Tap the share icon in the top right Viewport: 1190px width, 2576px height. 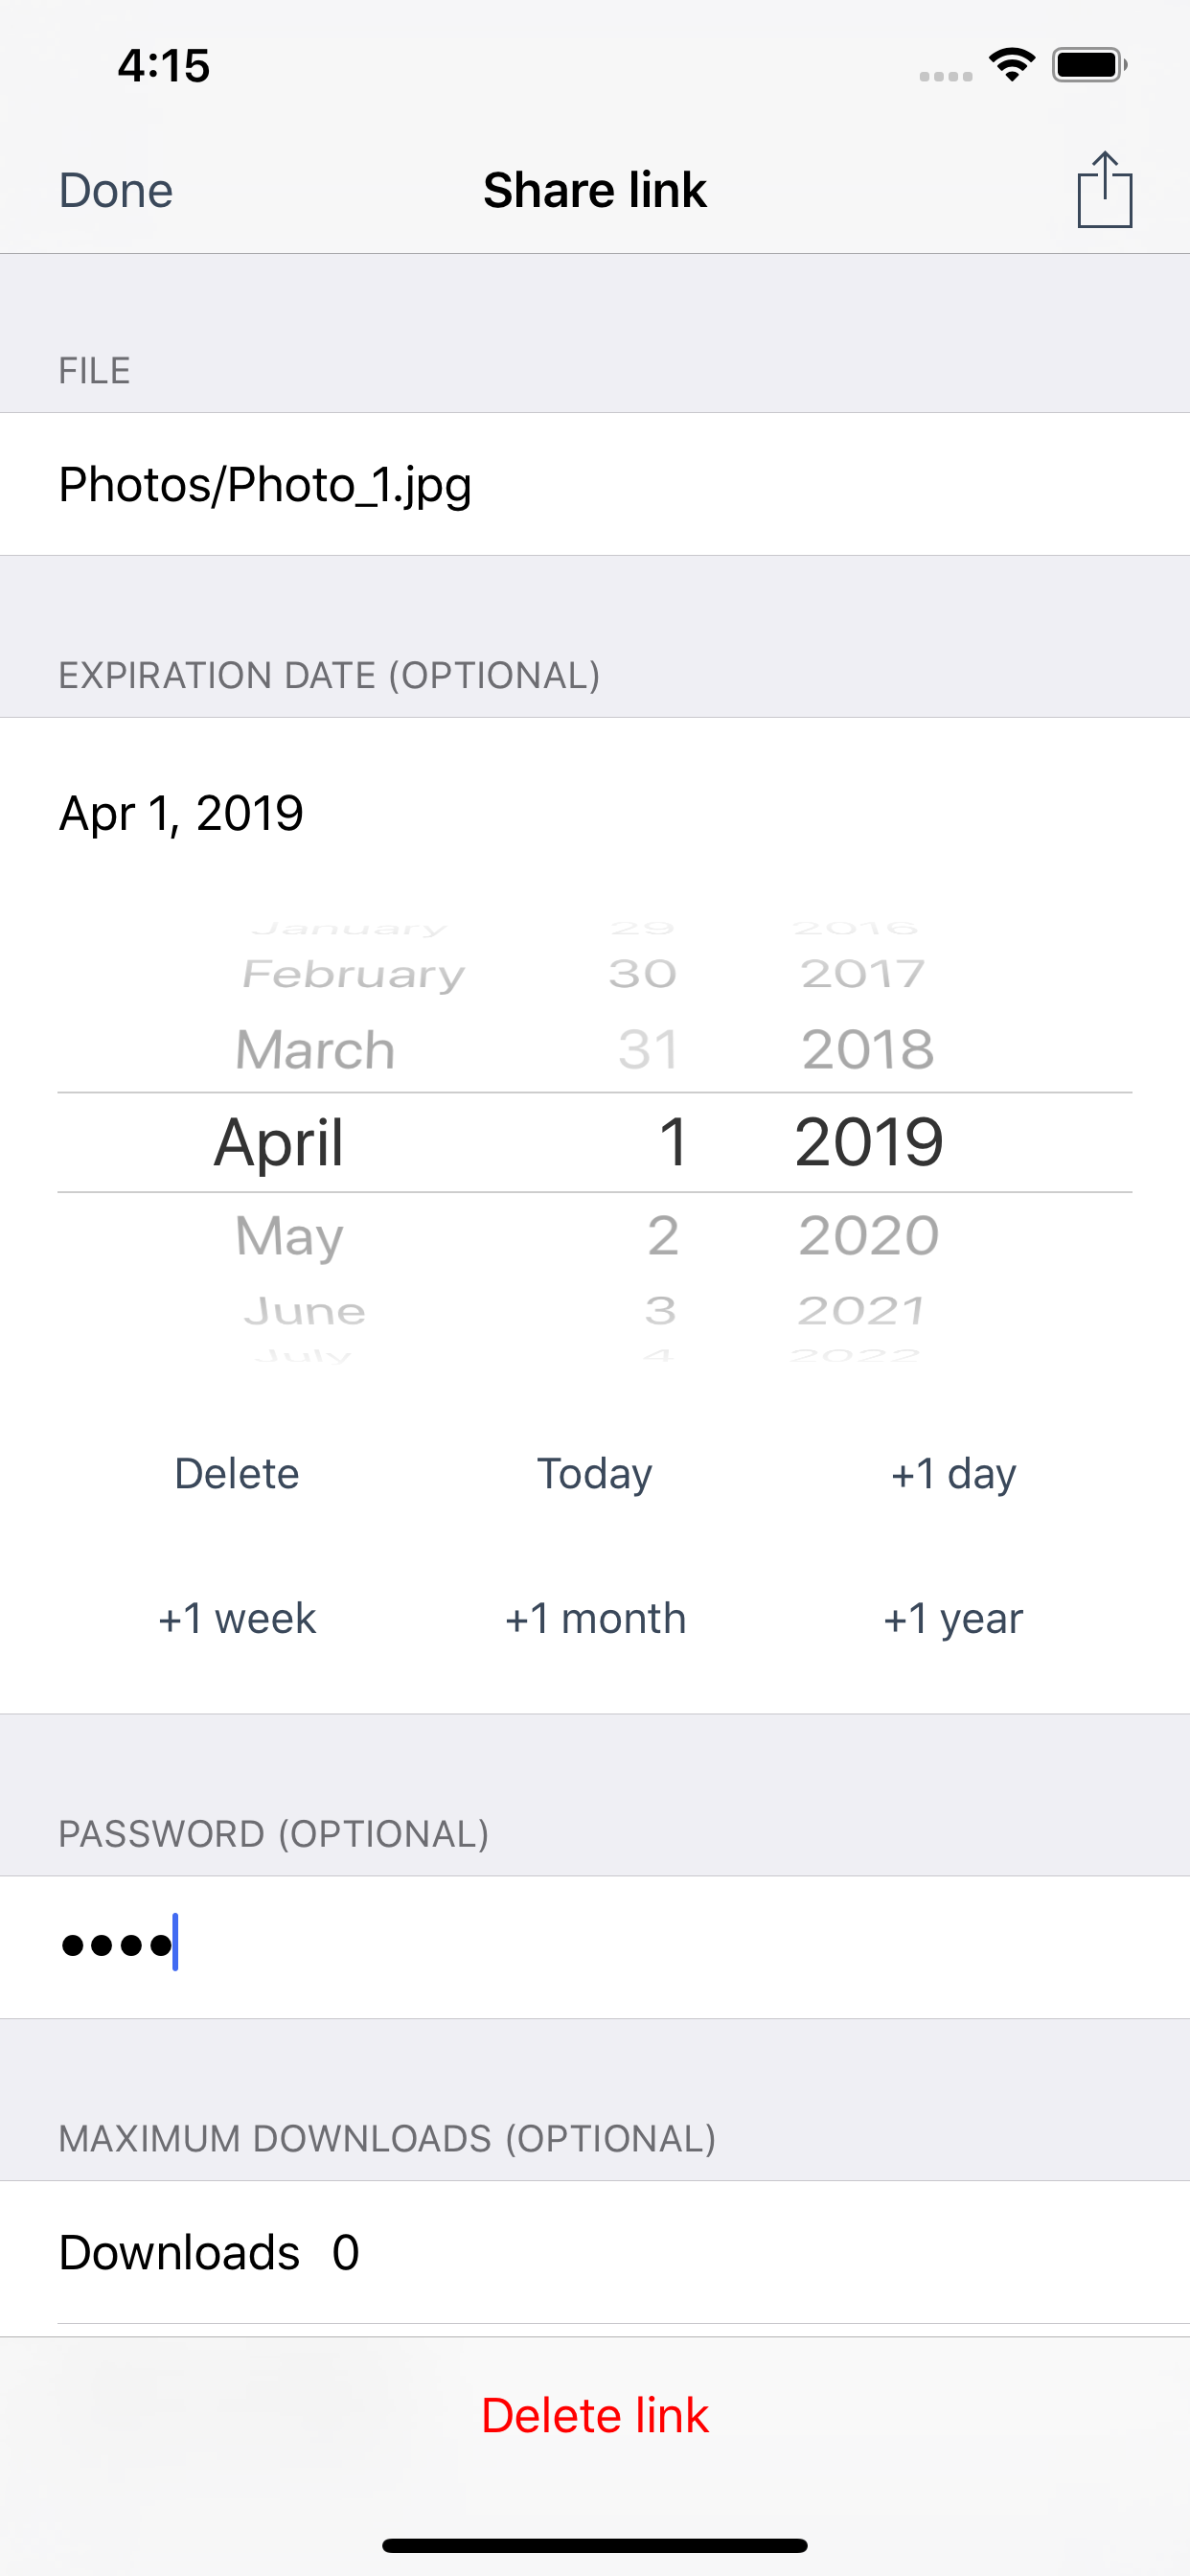click(1104, 190)
